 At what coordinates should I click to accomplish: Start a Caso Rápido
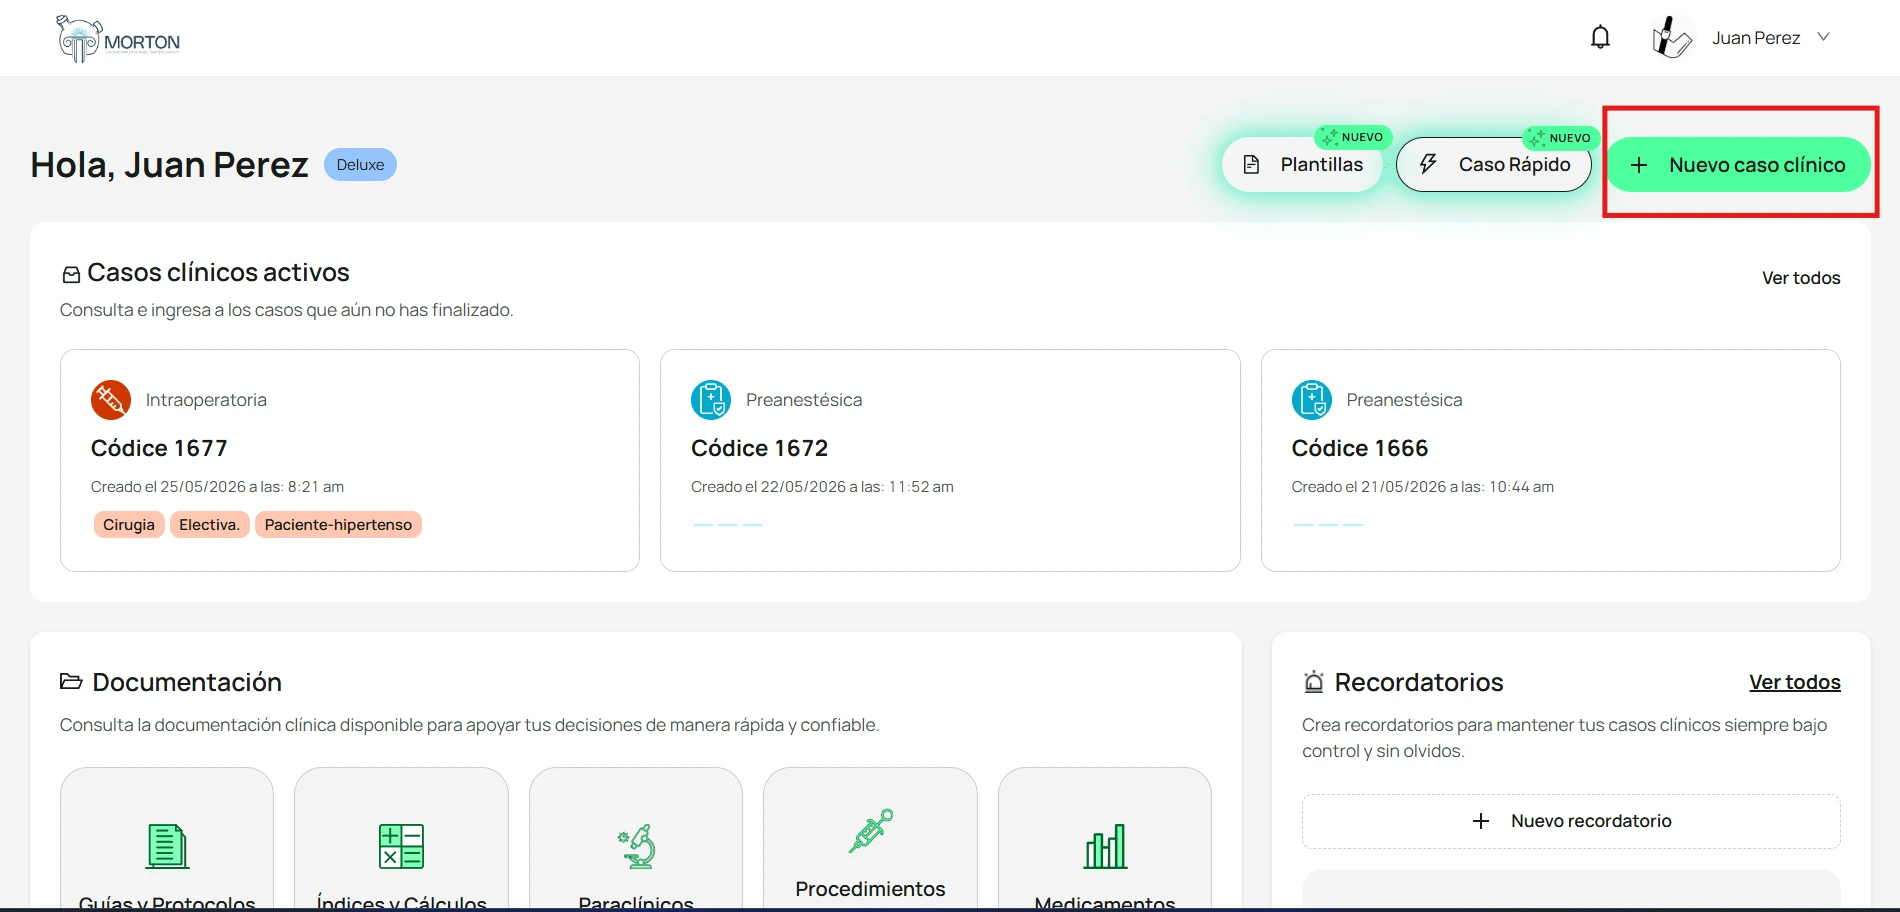coord(1494,164)
